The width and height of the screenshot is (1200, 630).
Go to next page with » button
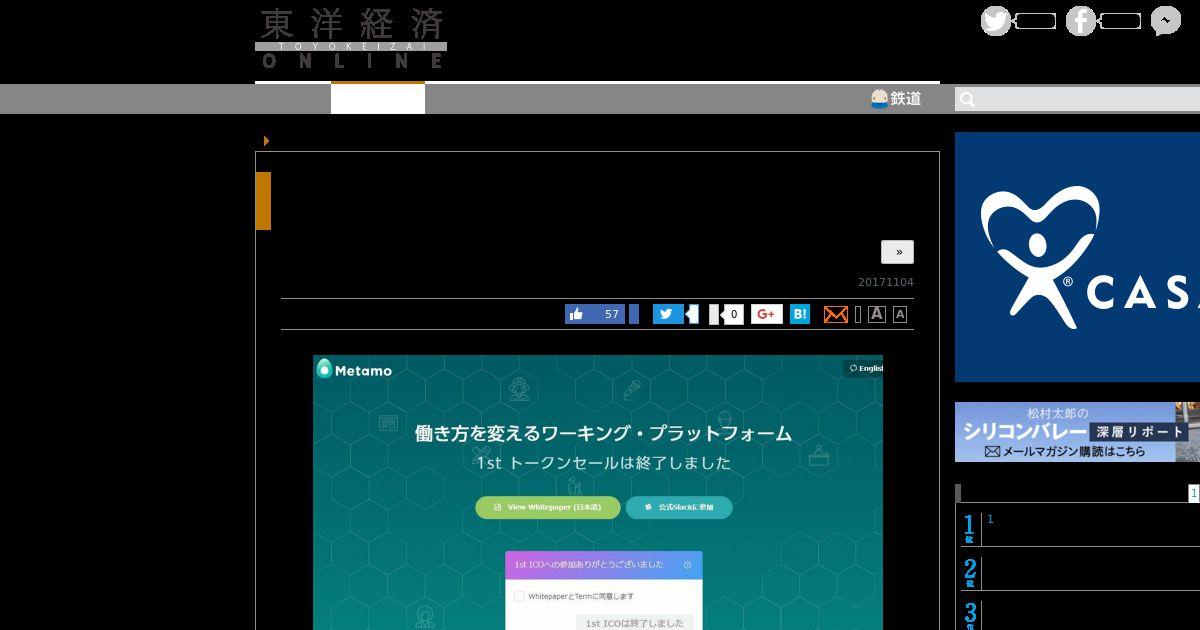tap(897, 252)
